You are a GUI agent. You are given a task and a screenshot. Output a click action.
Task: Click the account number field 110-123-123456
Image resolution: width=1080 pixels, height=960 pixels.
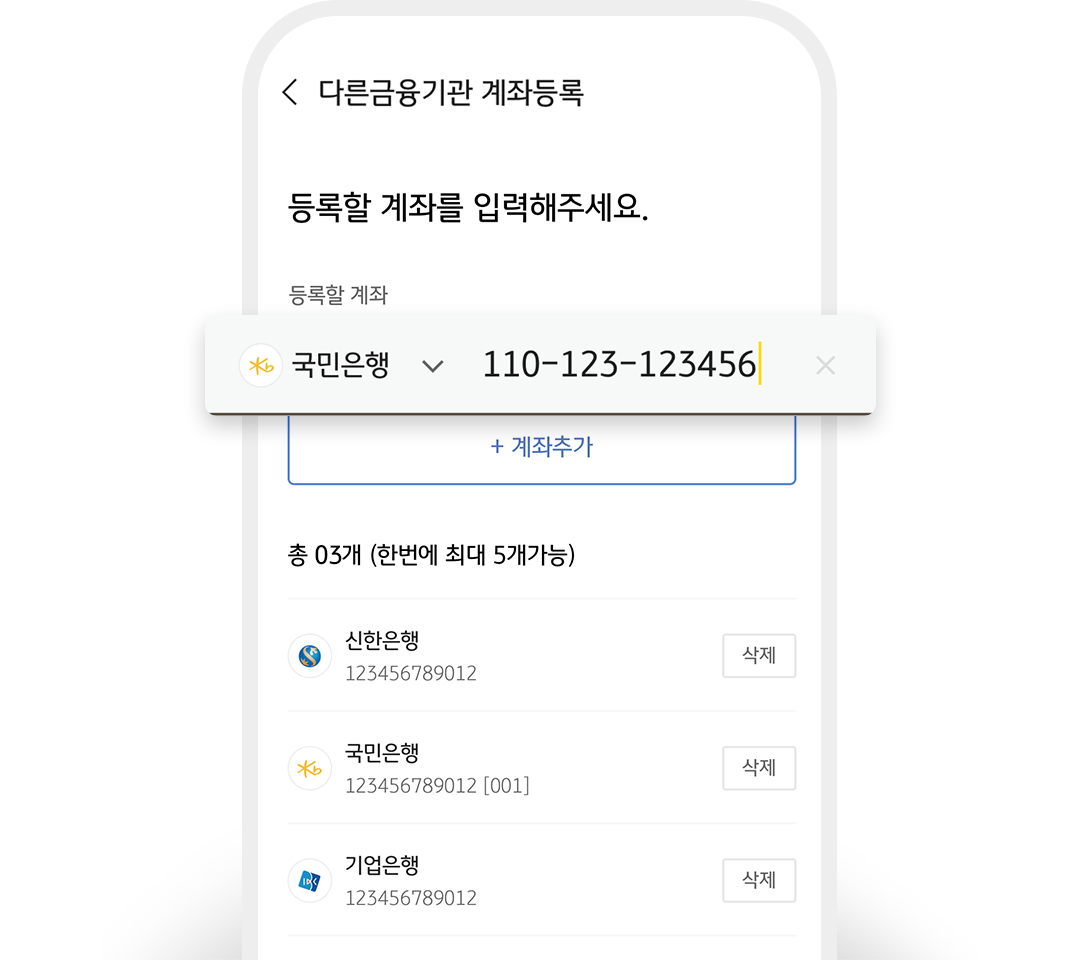tap(619, 364)
